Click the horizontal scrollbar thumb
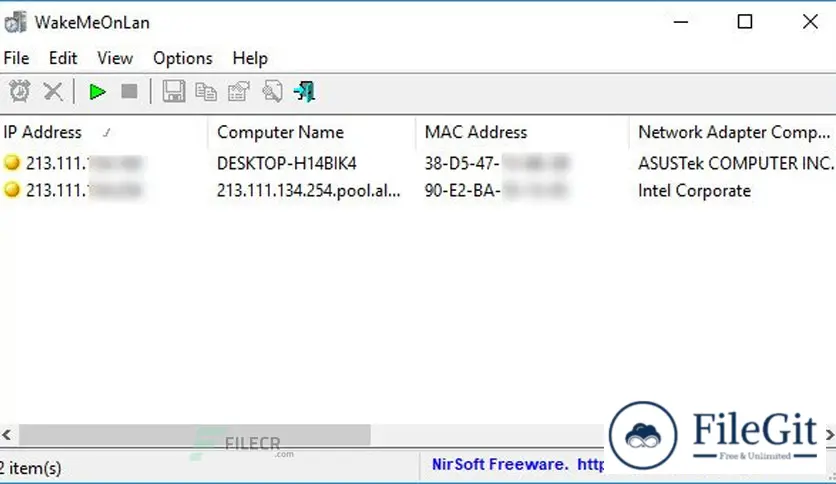The height and width of the screenshot is (484, 836). 195,434
